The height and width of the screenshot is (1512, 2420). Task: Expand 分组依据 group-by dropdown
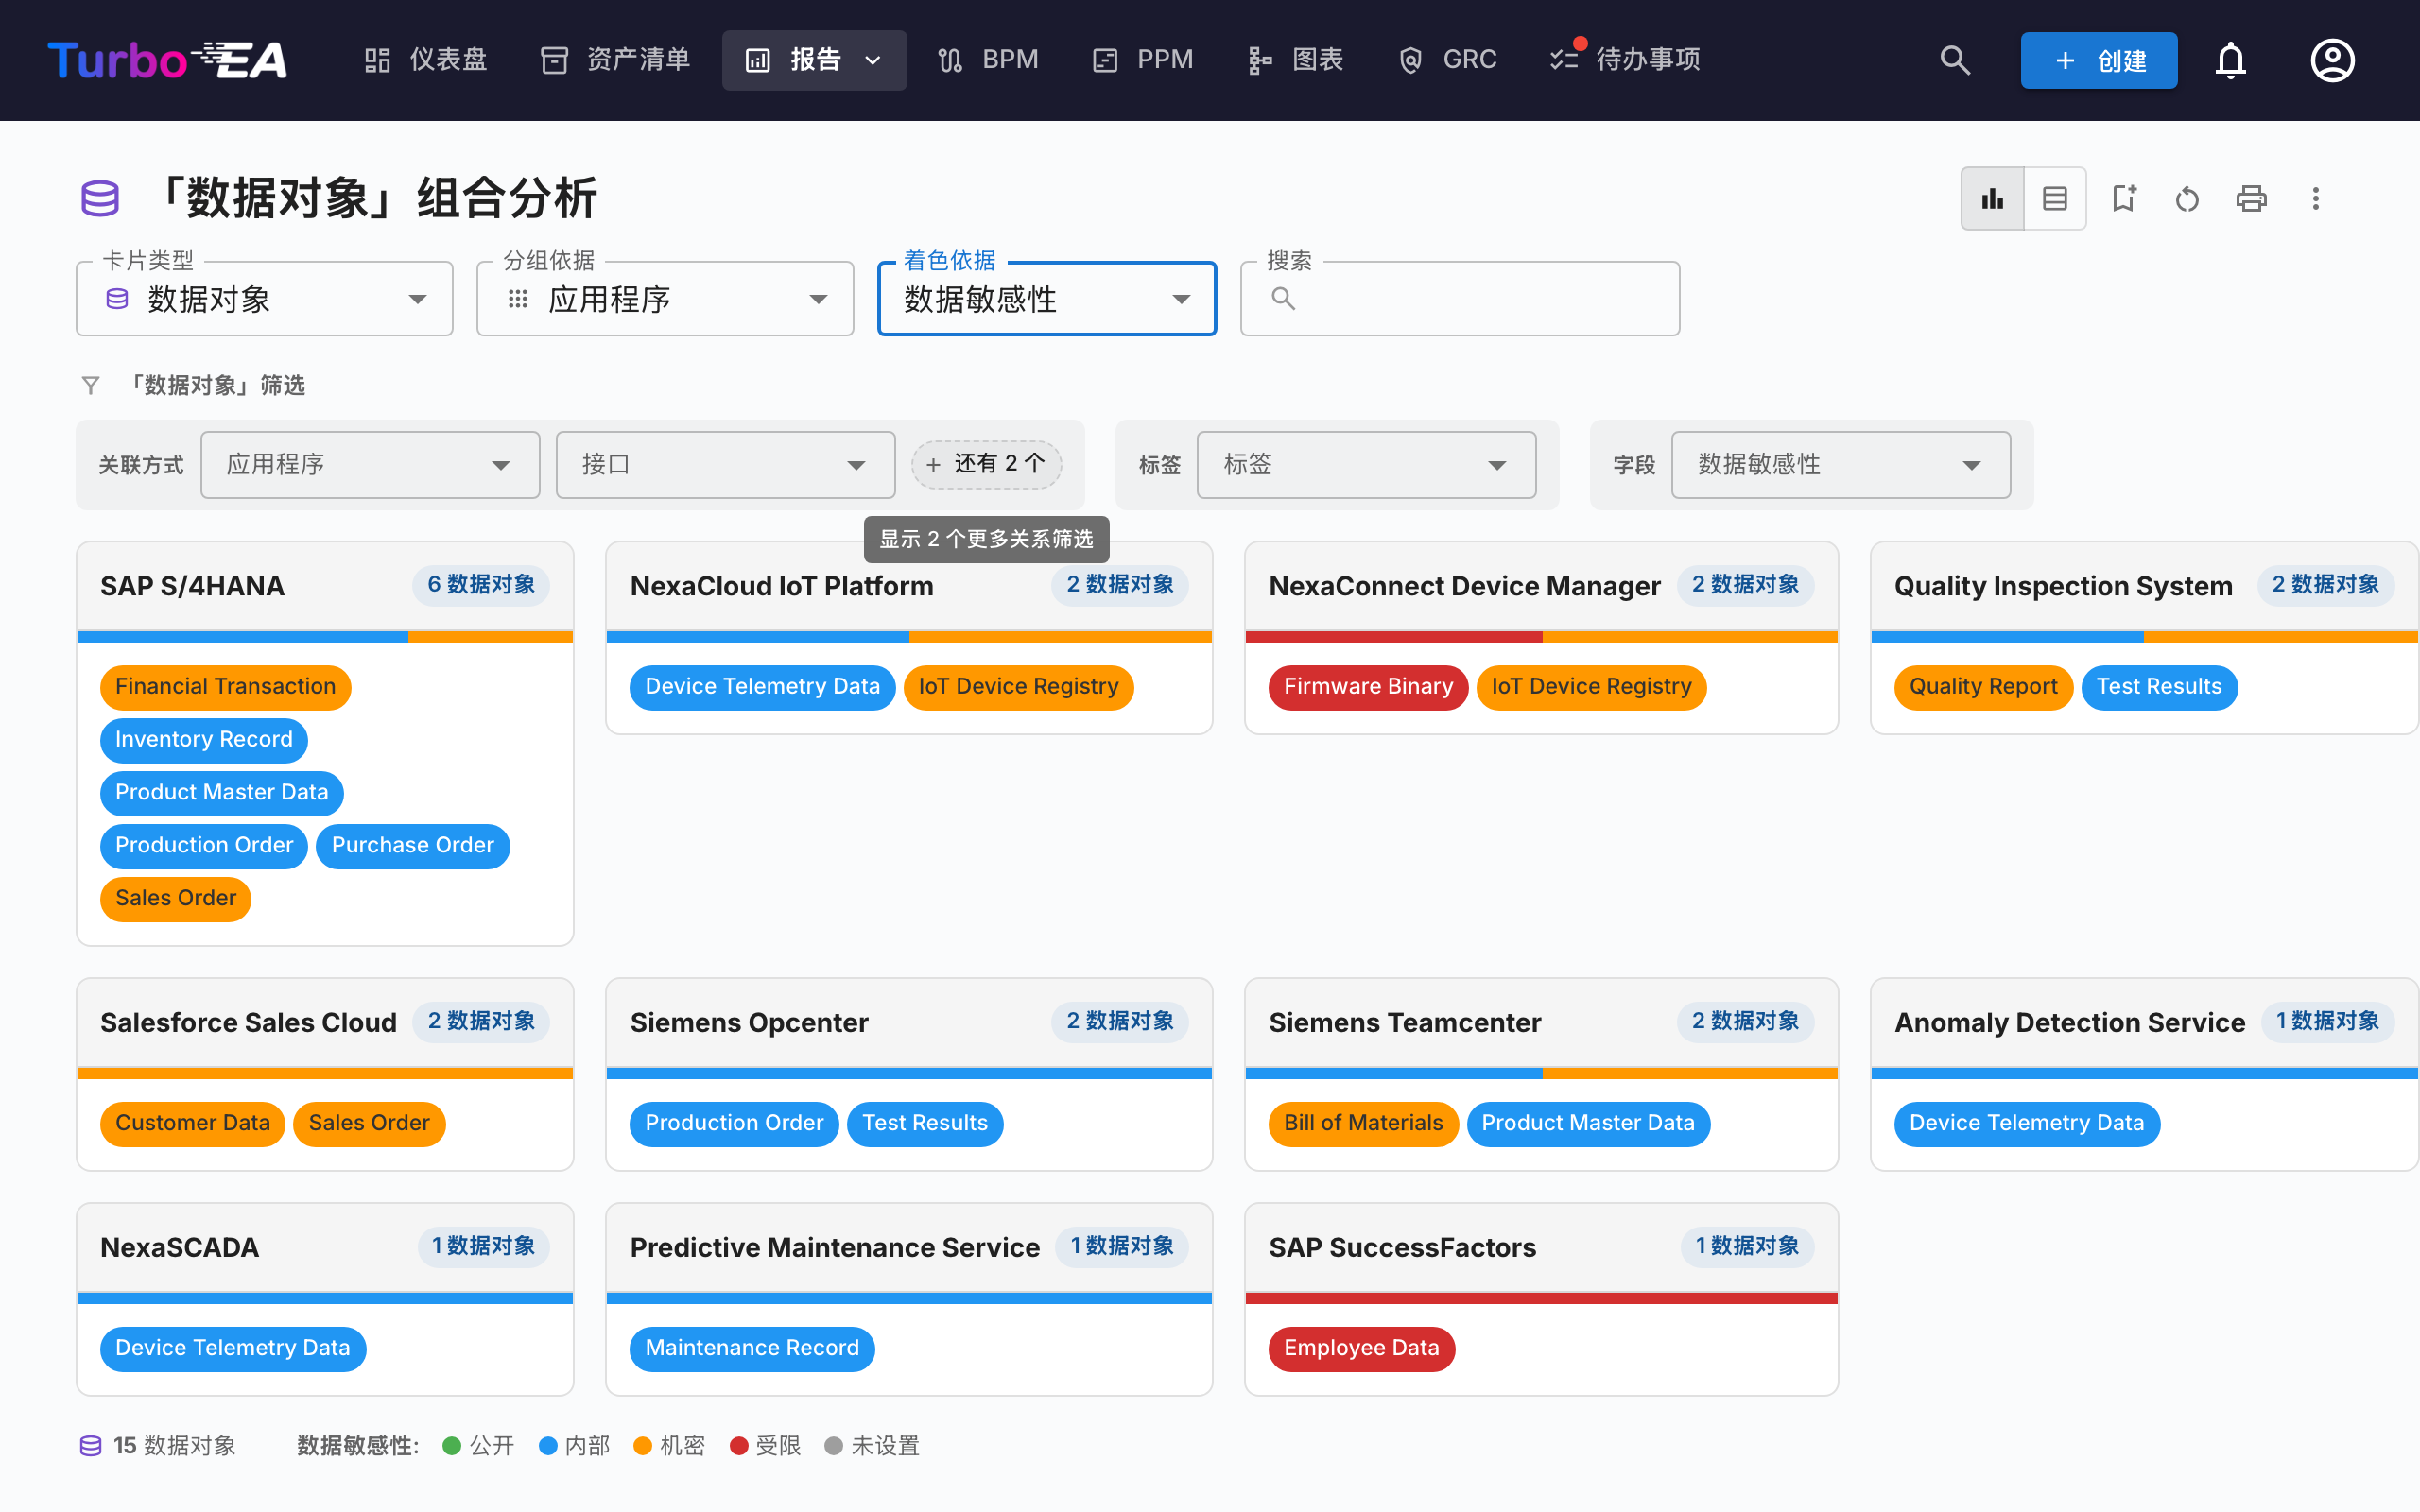[x=665, y=299]
